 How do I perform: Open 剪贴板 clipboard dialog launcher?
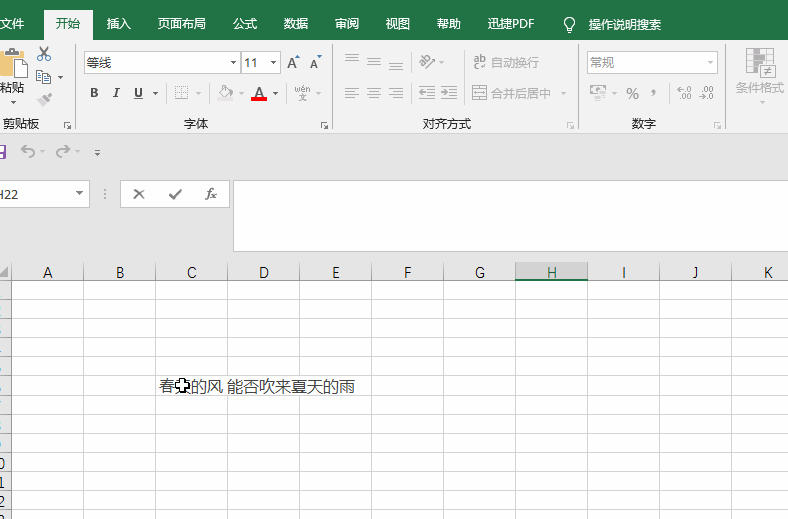67,126
